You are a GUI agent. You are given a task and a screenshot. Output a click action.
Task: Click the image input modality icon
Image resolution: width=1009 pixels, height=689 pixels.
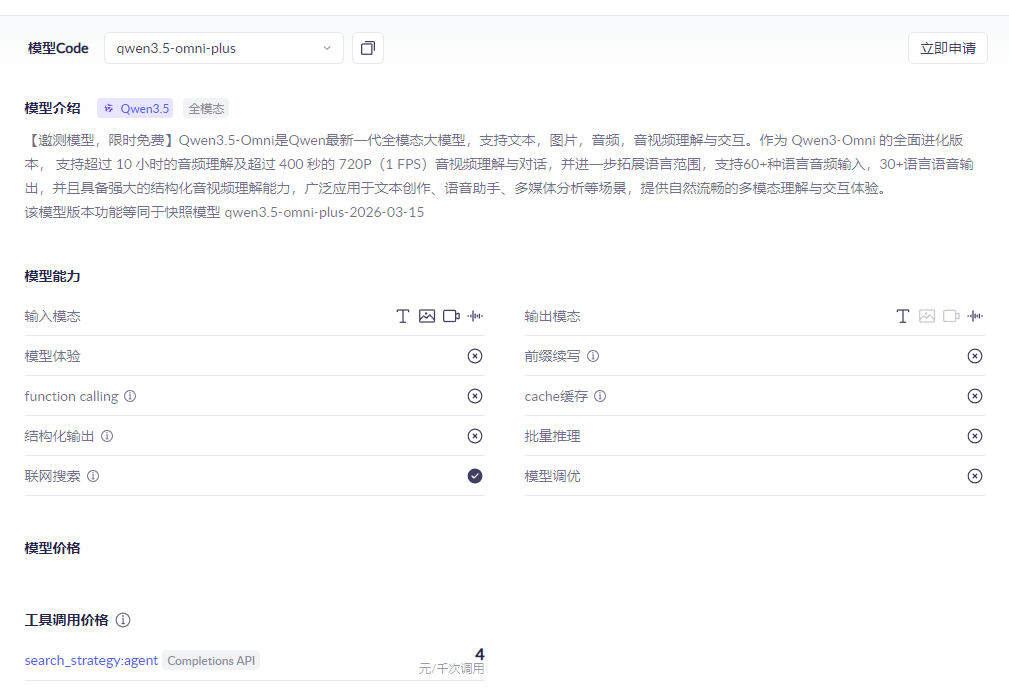click(x=427, y=315)
